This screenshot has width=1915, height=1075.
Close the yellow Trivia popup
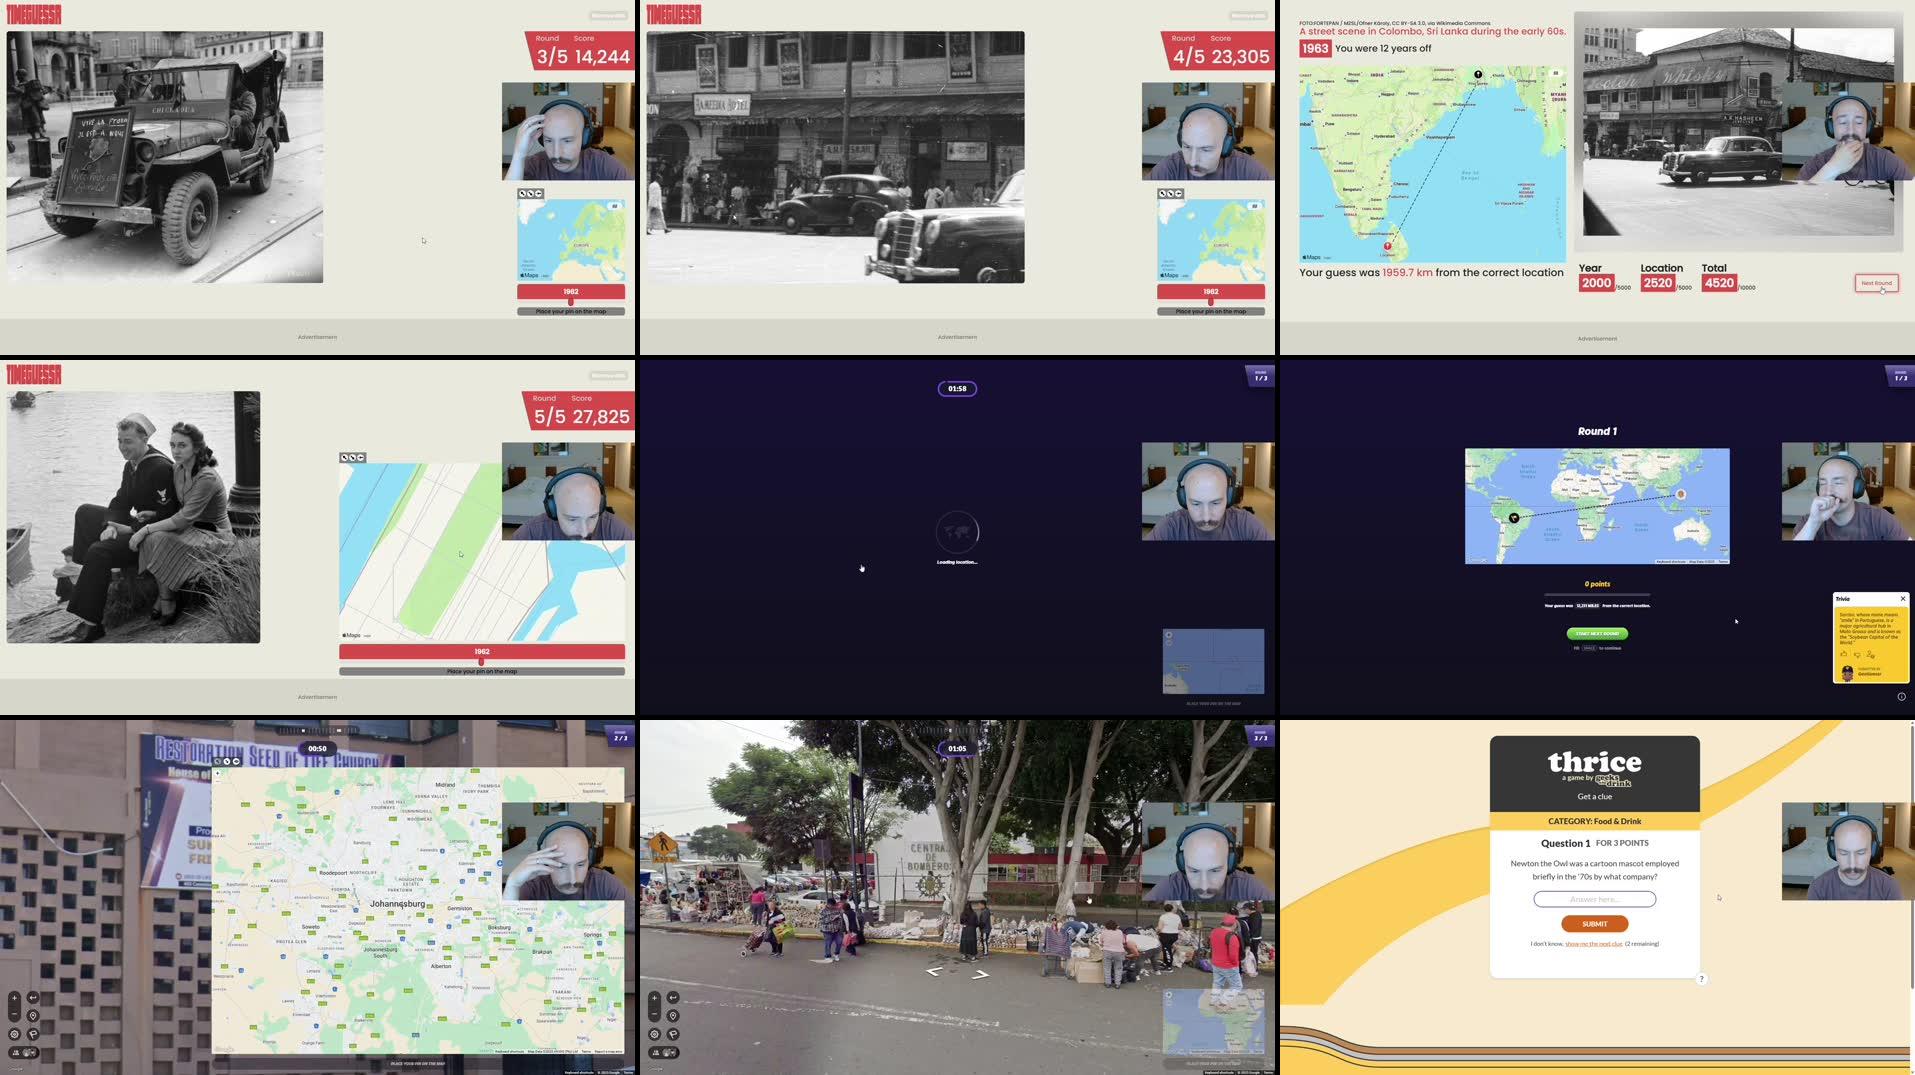[1903, 599]
